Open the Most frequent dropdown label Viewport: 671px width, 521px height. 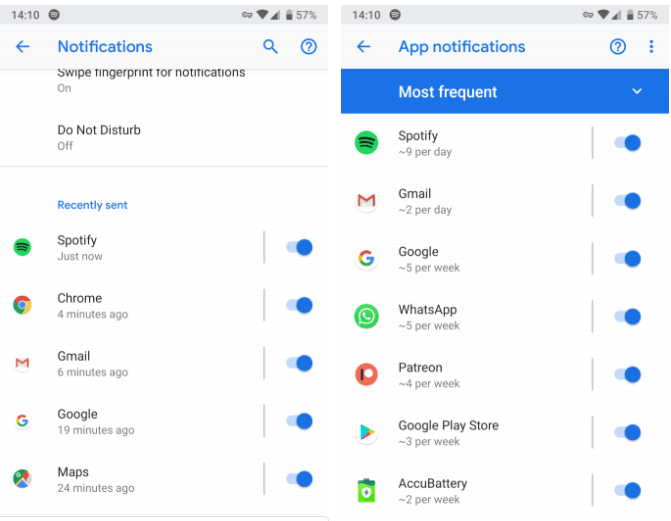[447, 92]
